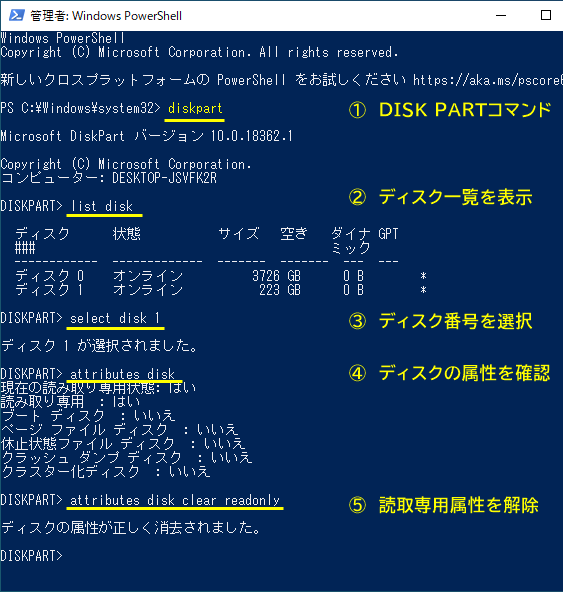Maximize the PowerShell window

[x=546, y=15]
